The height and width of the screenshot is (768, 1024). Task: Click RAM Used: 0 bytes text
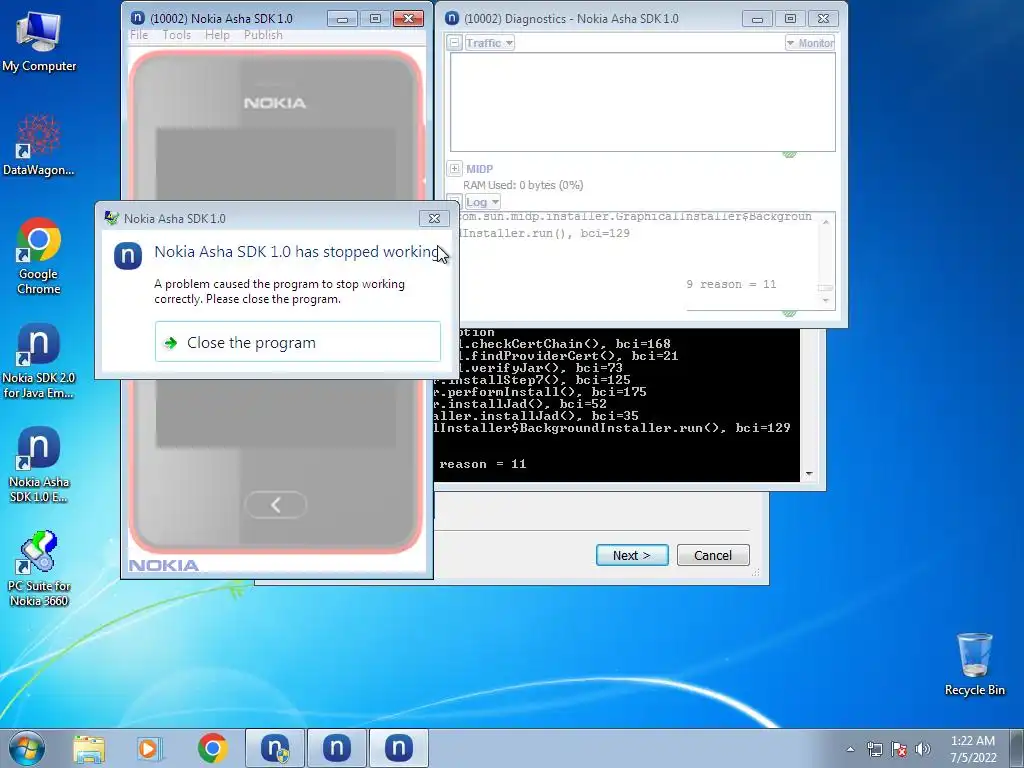(523, 185)
